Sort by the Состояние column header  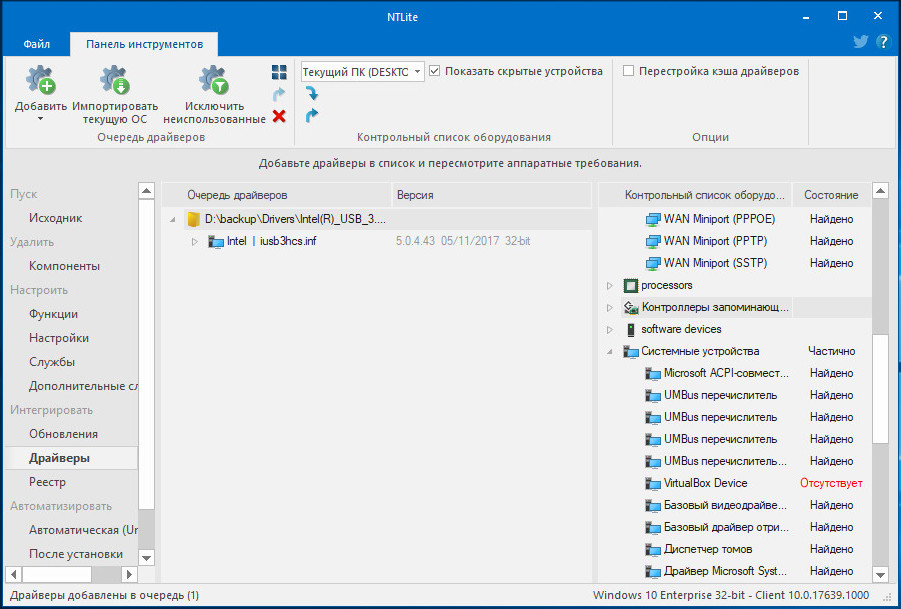tap(831, 195)
